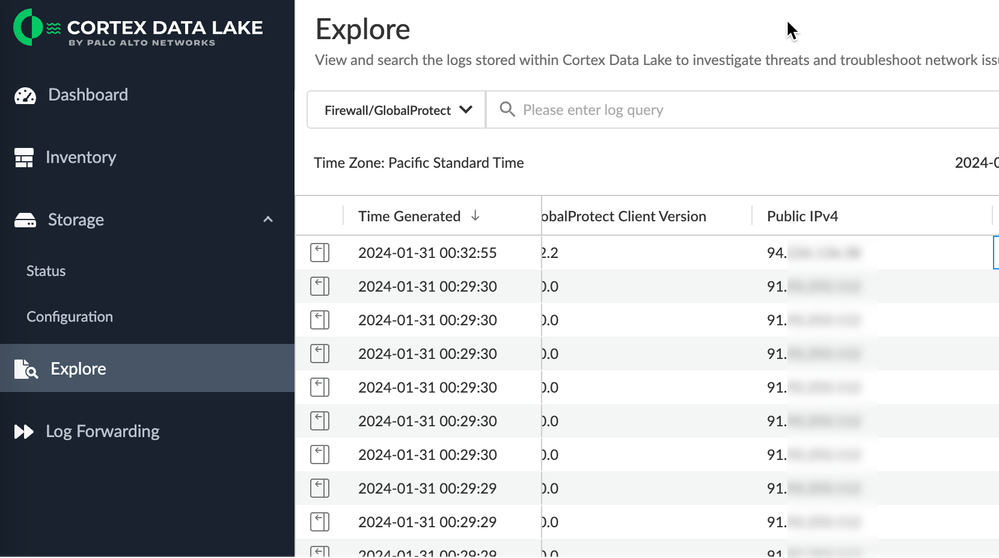Open Storage Configuration page
999x558 pixels.
coord(69,317)
